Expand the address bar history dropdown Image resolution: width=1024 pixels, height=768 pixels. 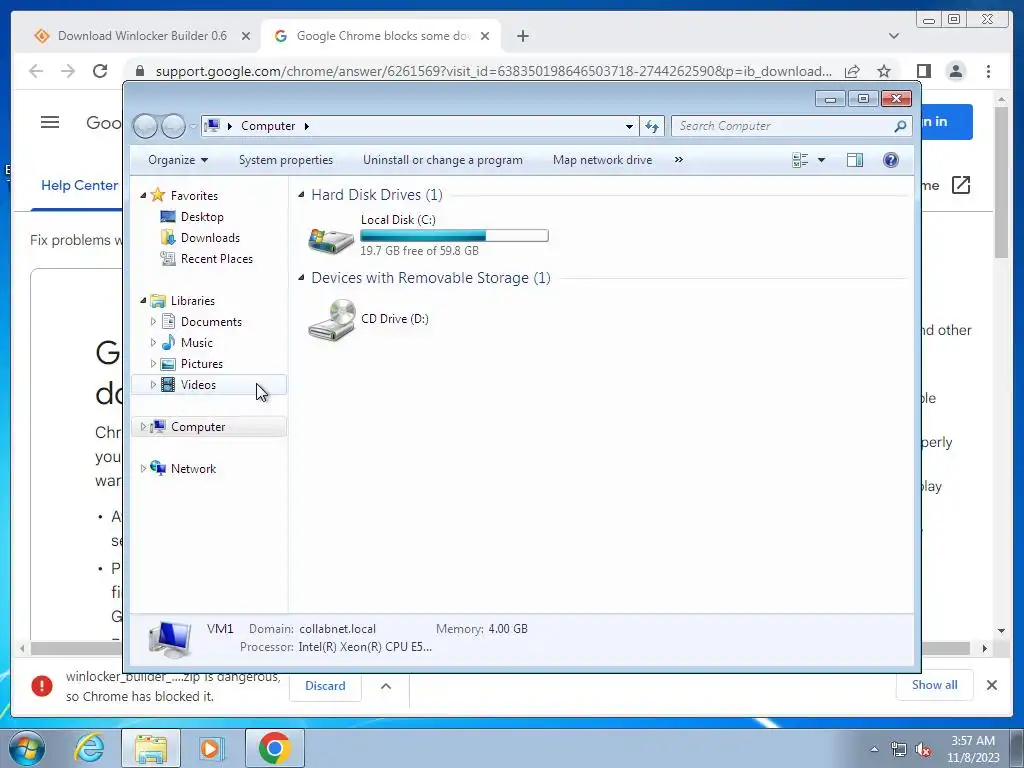tap(629, 126)
